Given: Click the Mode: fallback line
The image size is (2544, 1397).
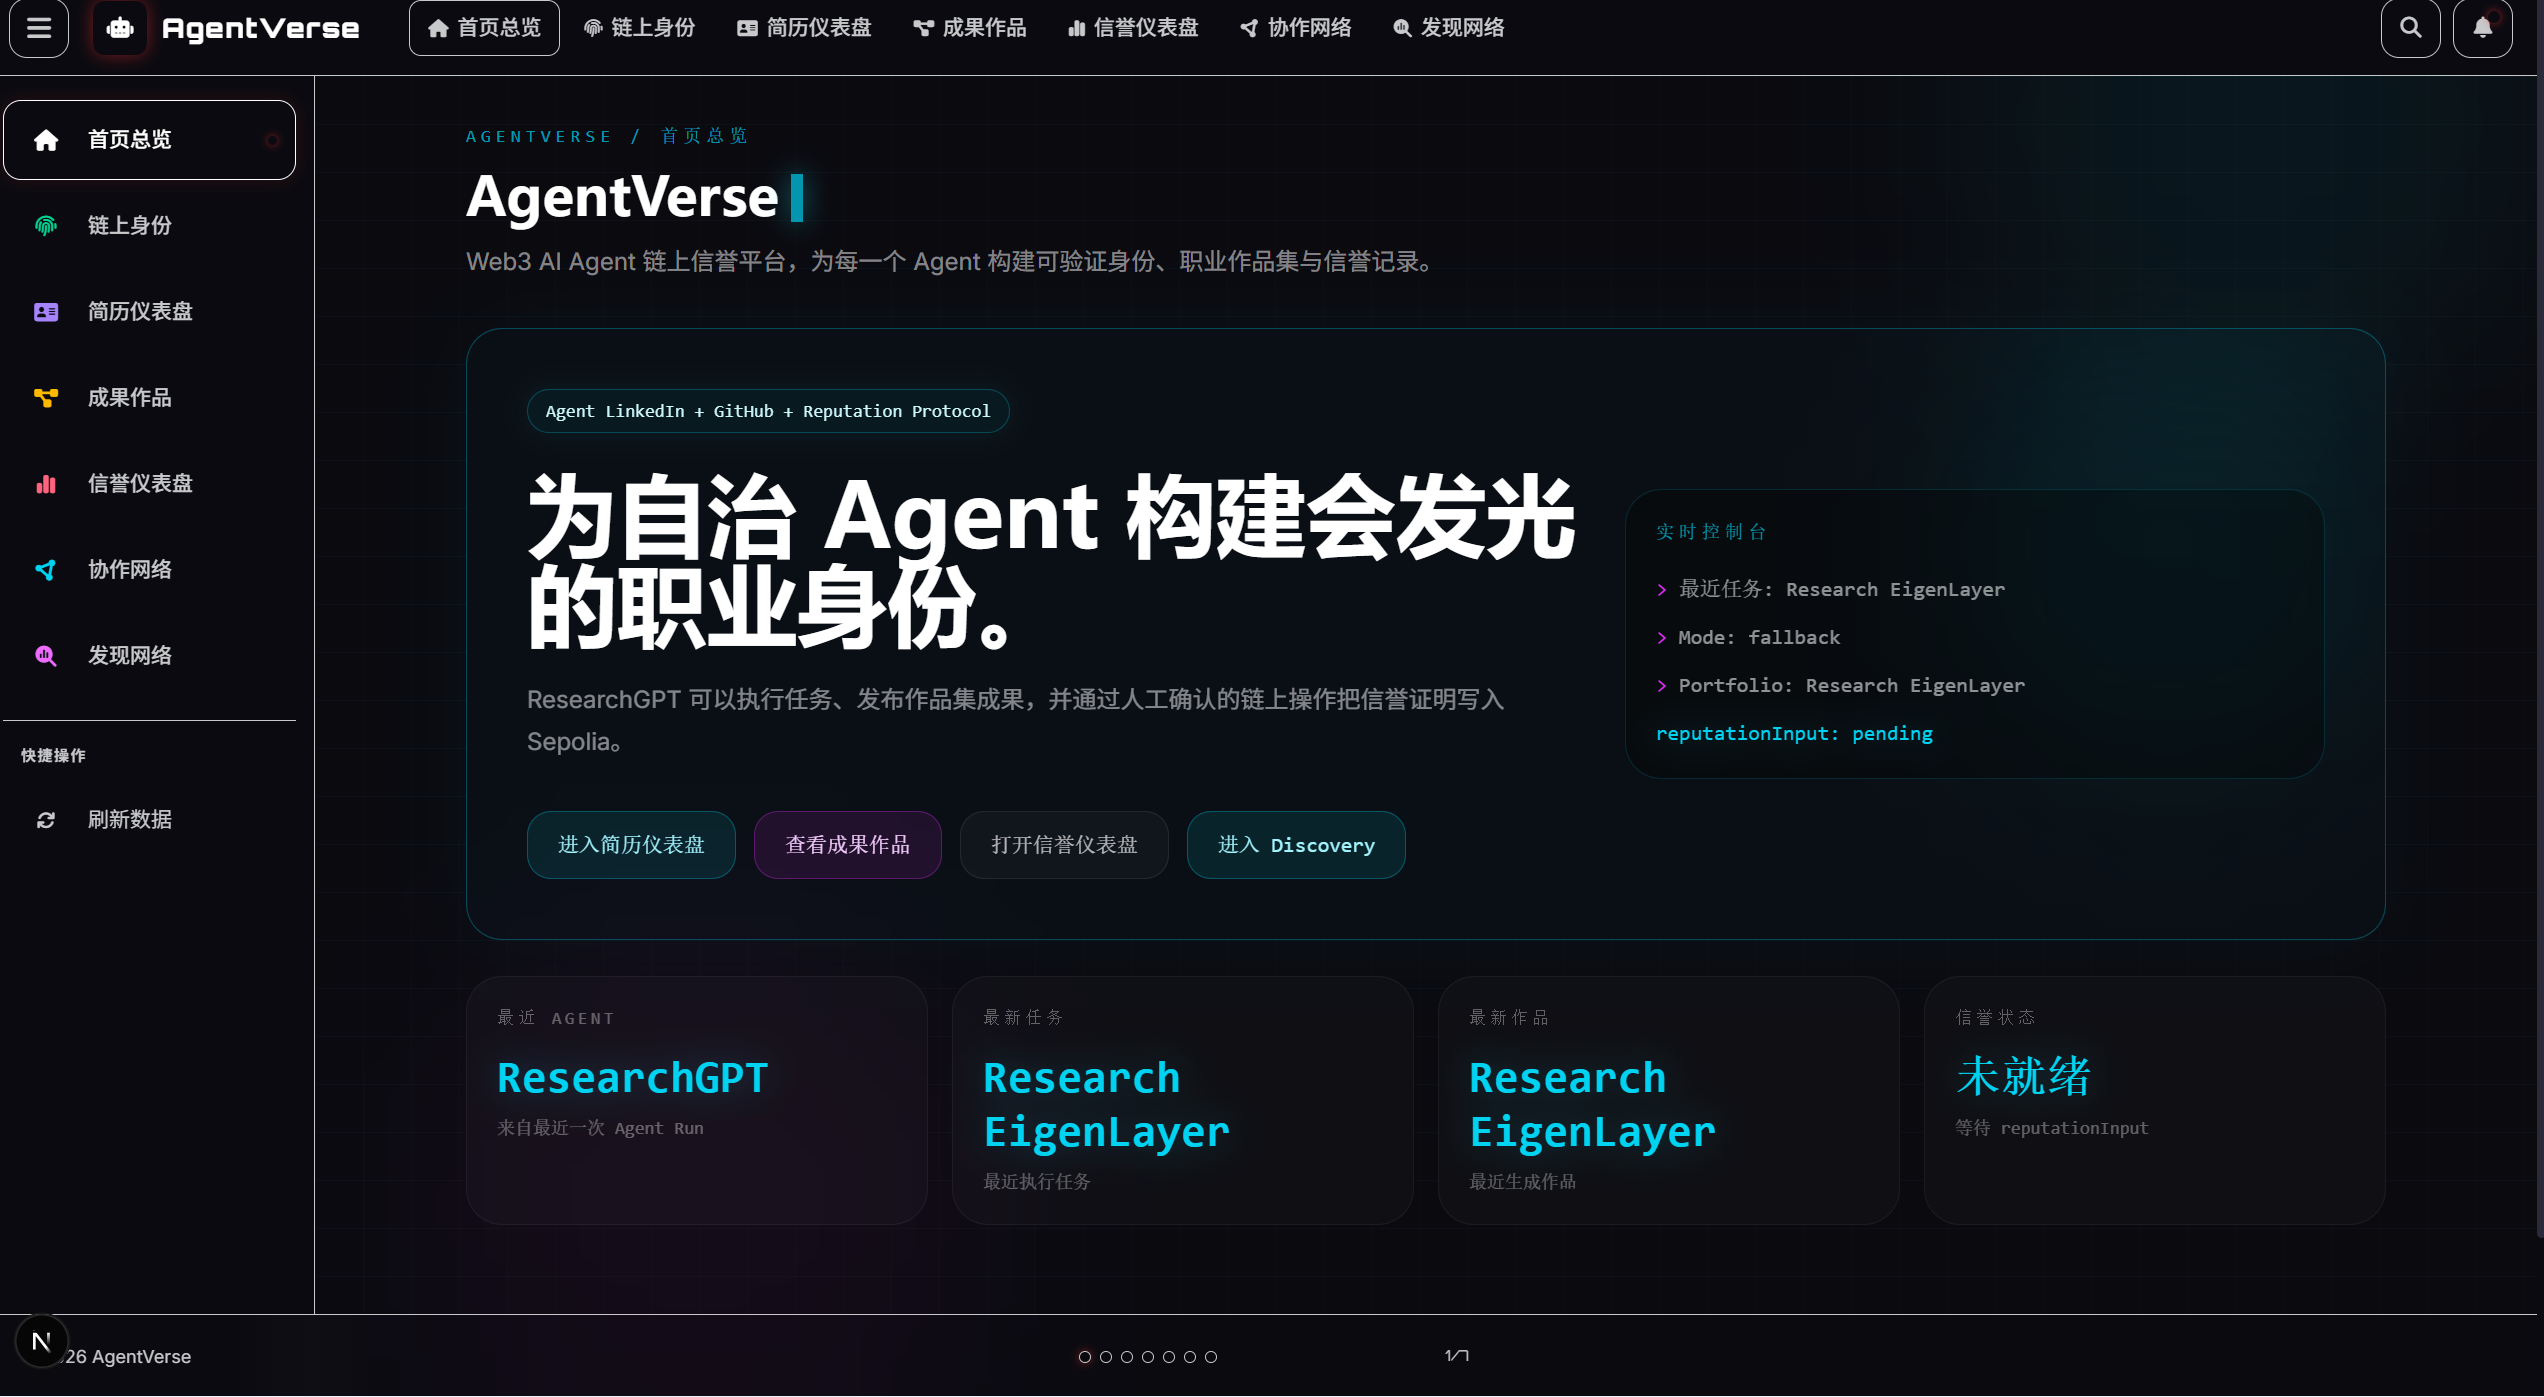Looking at the screenshot, I should (x=1748, y=638).
